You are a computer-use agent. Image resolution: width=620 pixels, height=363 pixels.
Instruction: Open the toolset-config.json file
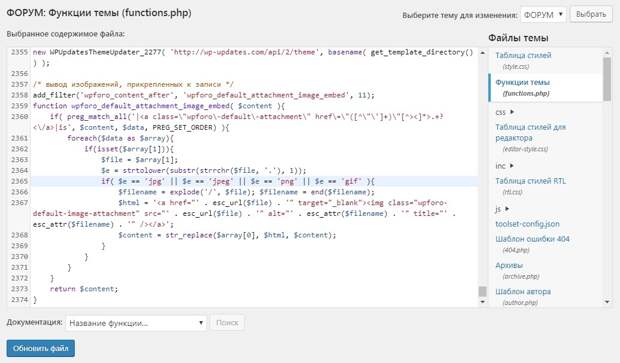coord(527,224)
